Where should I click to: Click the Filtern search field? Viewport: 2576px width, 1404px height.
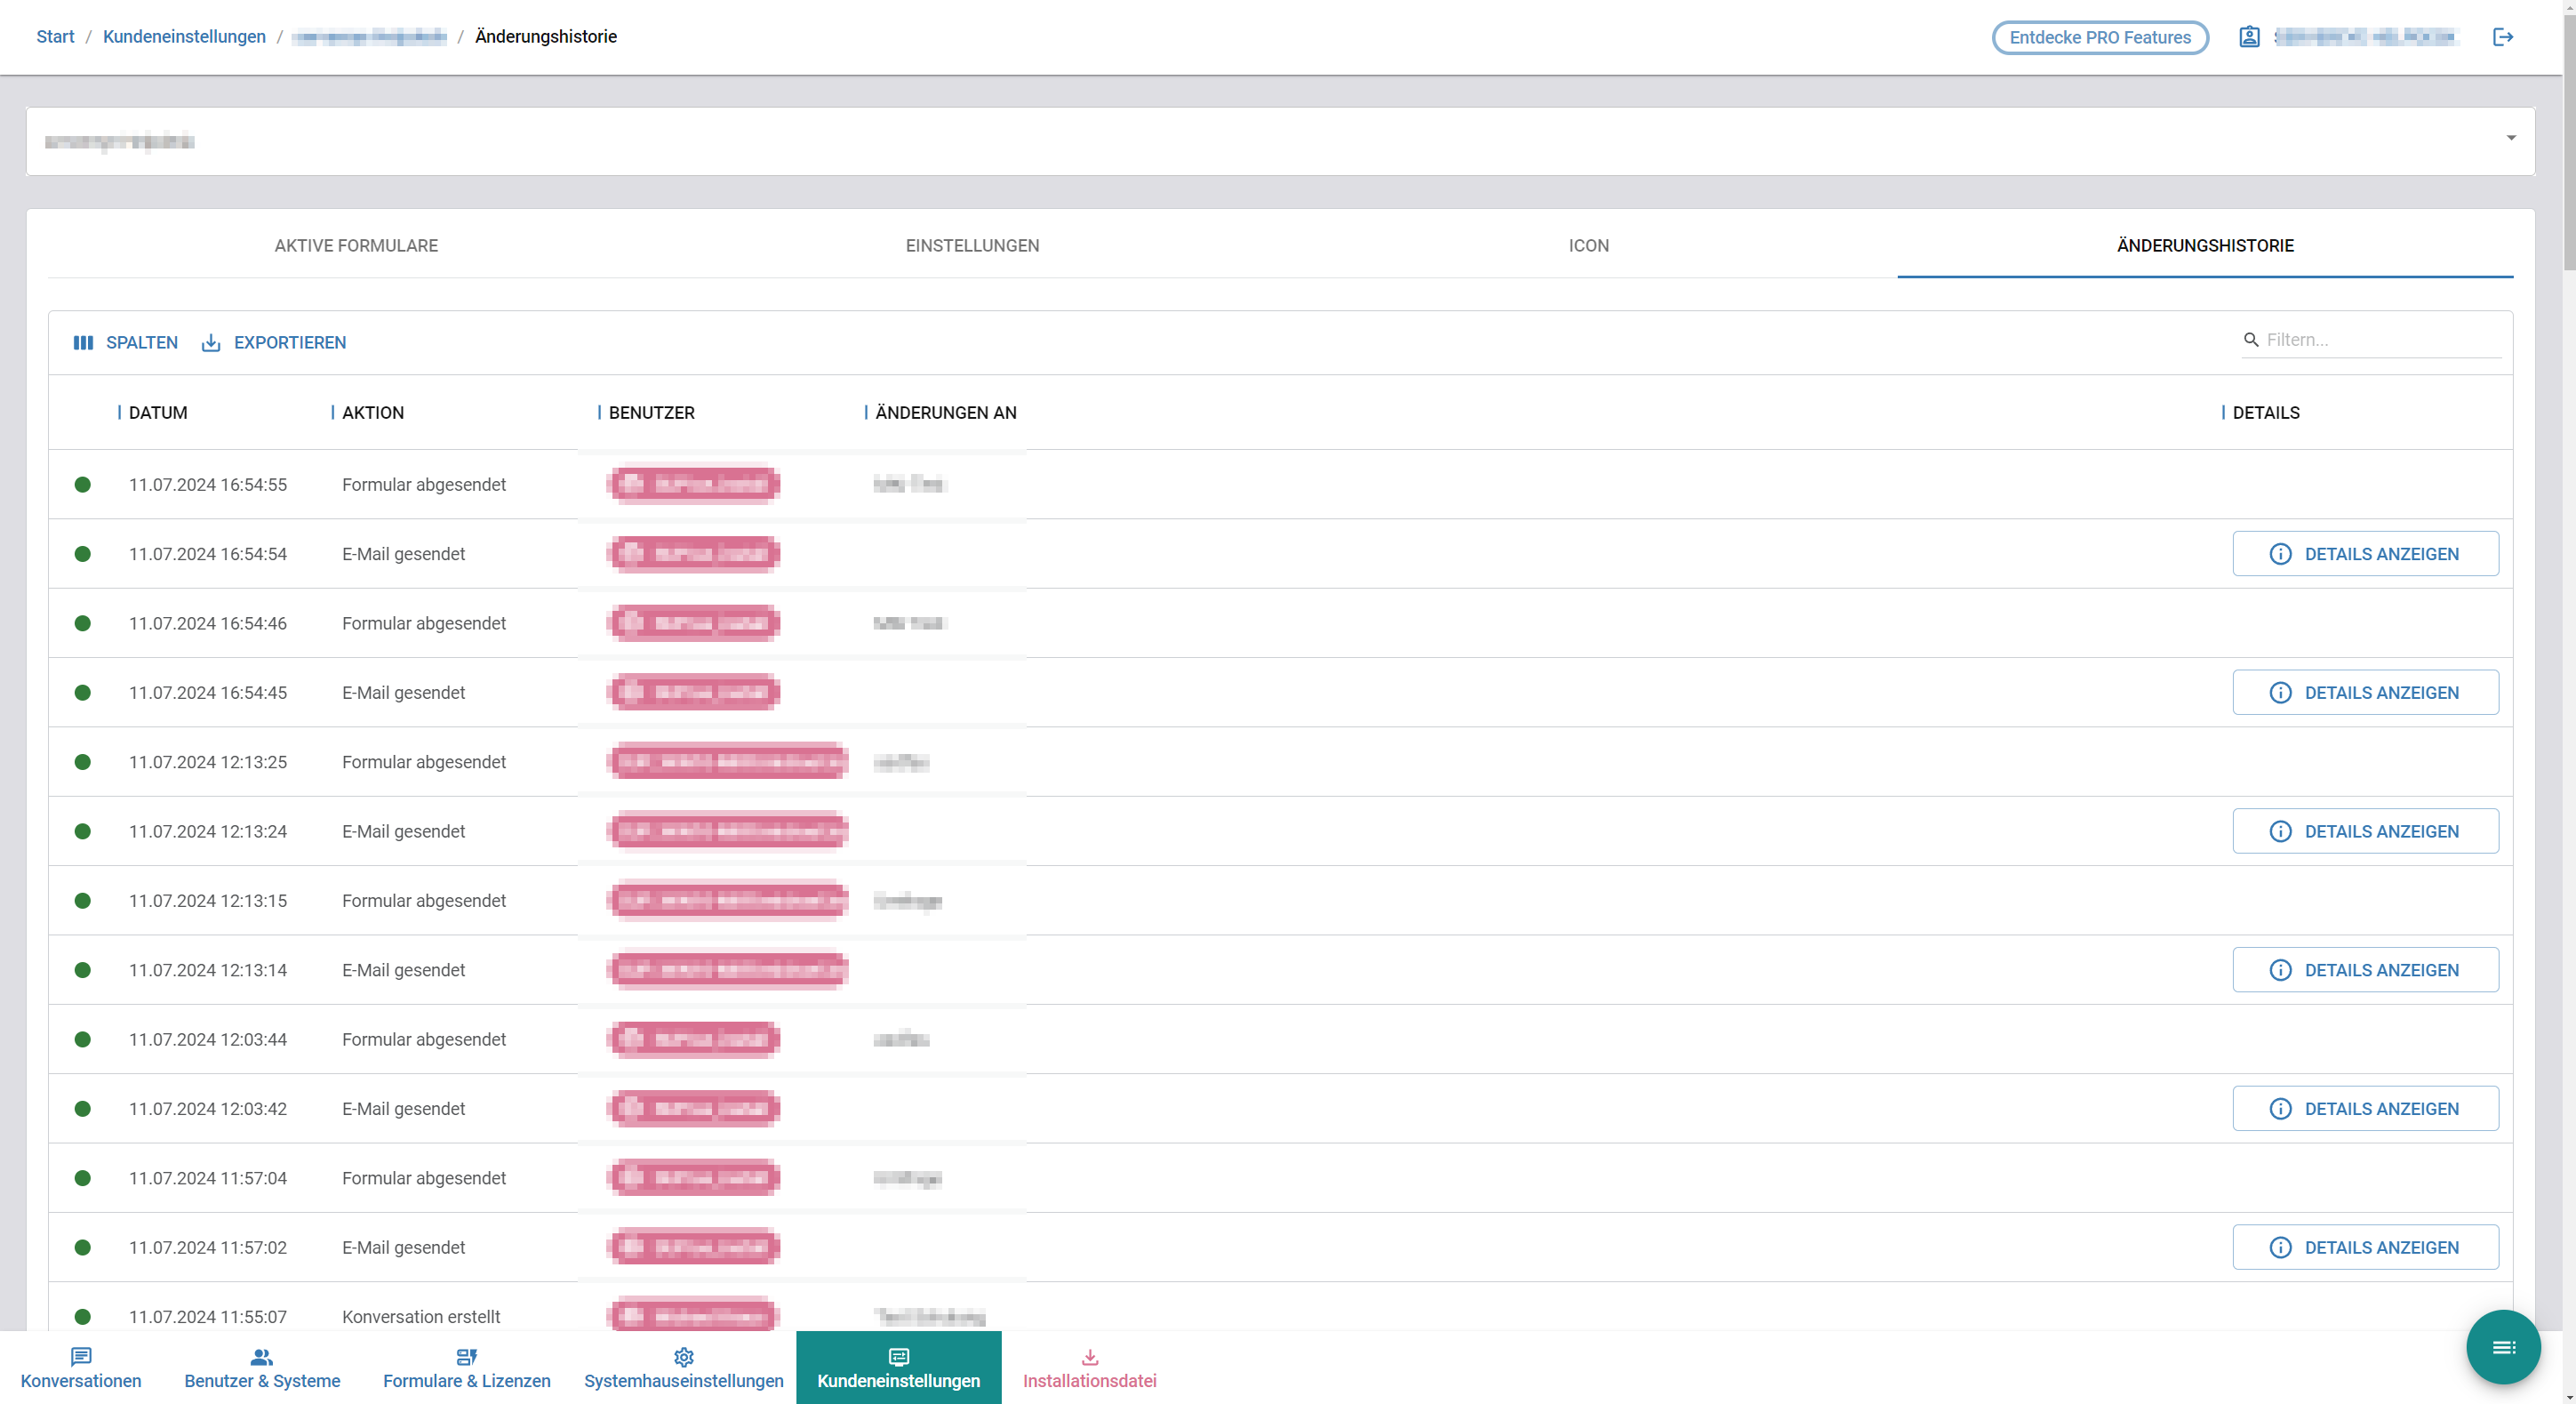[2380, 340]
